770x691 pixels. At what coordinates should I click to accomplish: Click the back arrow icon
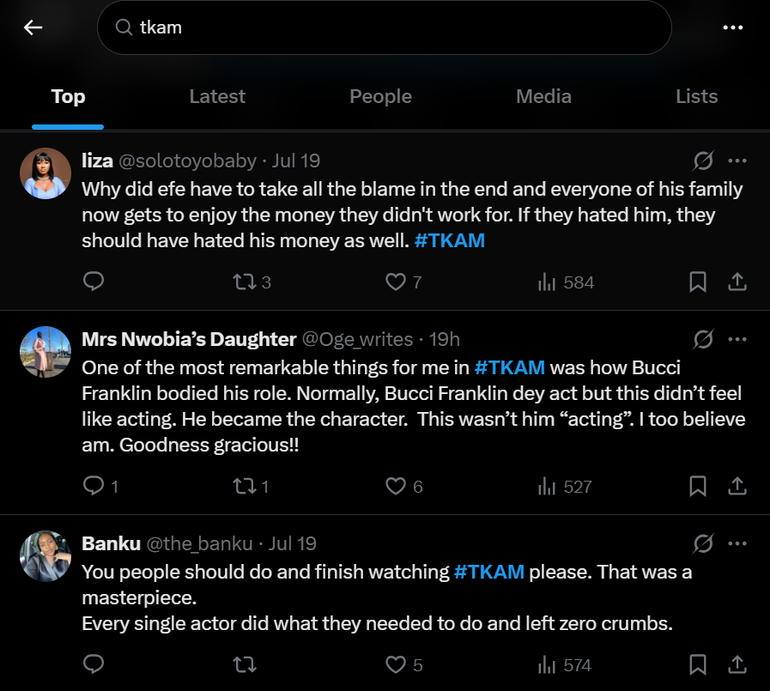[x=33, y=28]
